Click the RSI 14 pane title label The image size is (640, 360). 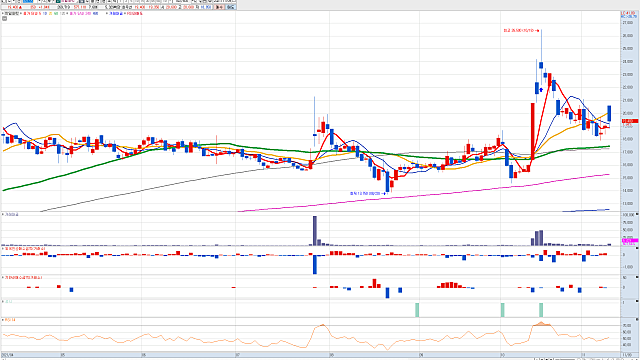coord(9,320)
